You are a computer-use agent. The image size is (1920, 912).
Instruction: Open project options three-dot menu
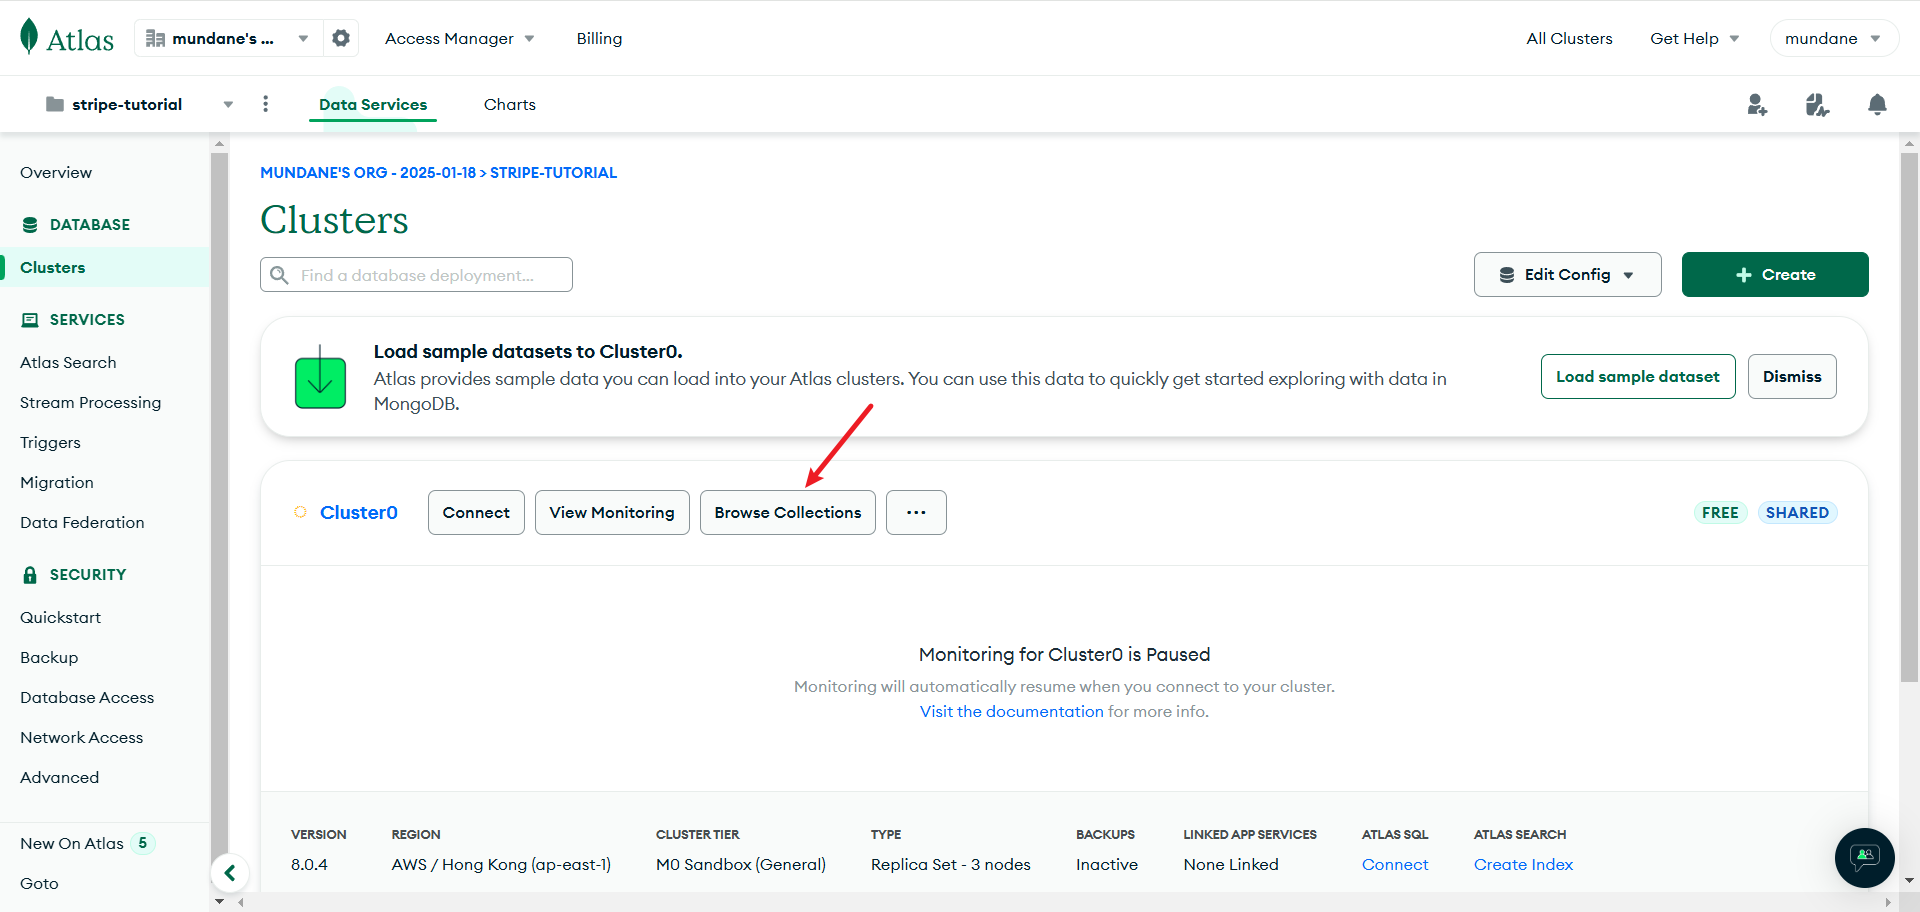(x=265, y=104)
